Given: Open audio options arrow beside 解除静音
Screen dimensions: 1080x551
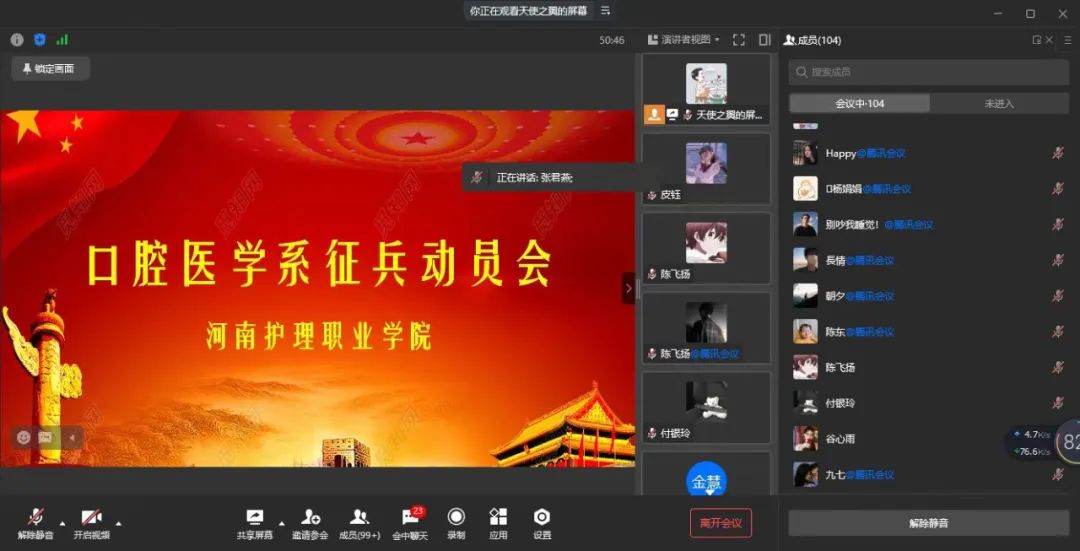Looking at the screenshot, I should pyautogui.click(x=62, y=523).
